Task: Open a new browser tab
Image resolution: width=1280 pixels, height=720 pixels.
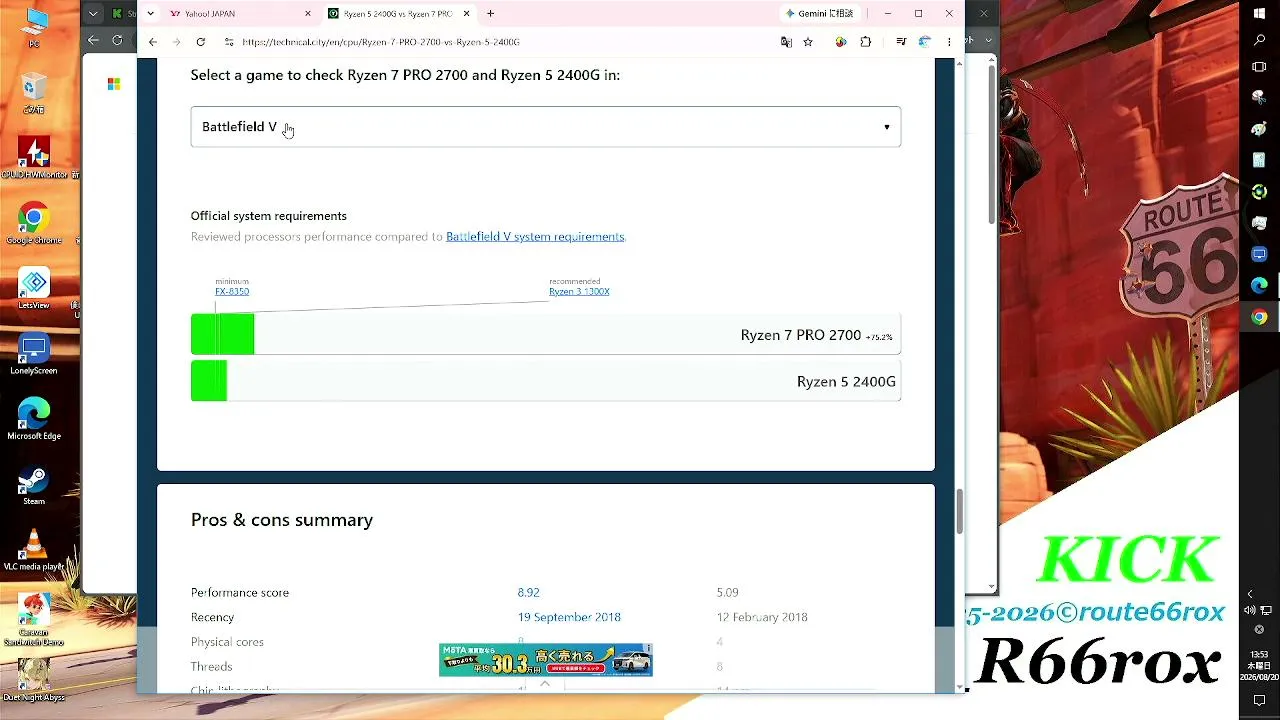Action: point(490,14)
